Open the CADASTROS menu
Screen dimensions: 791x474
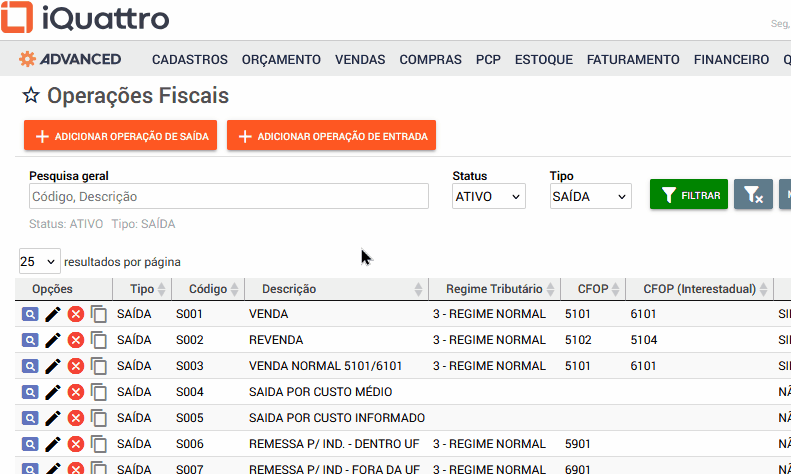point(190,60)
